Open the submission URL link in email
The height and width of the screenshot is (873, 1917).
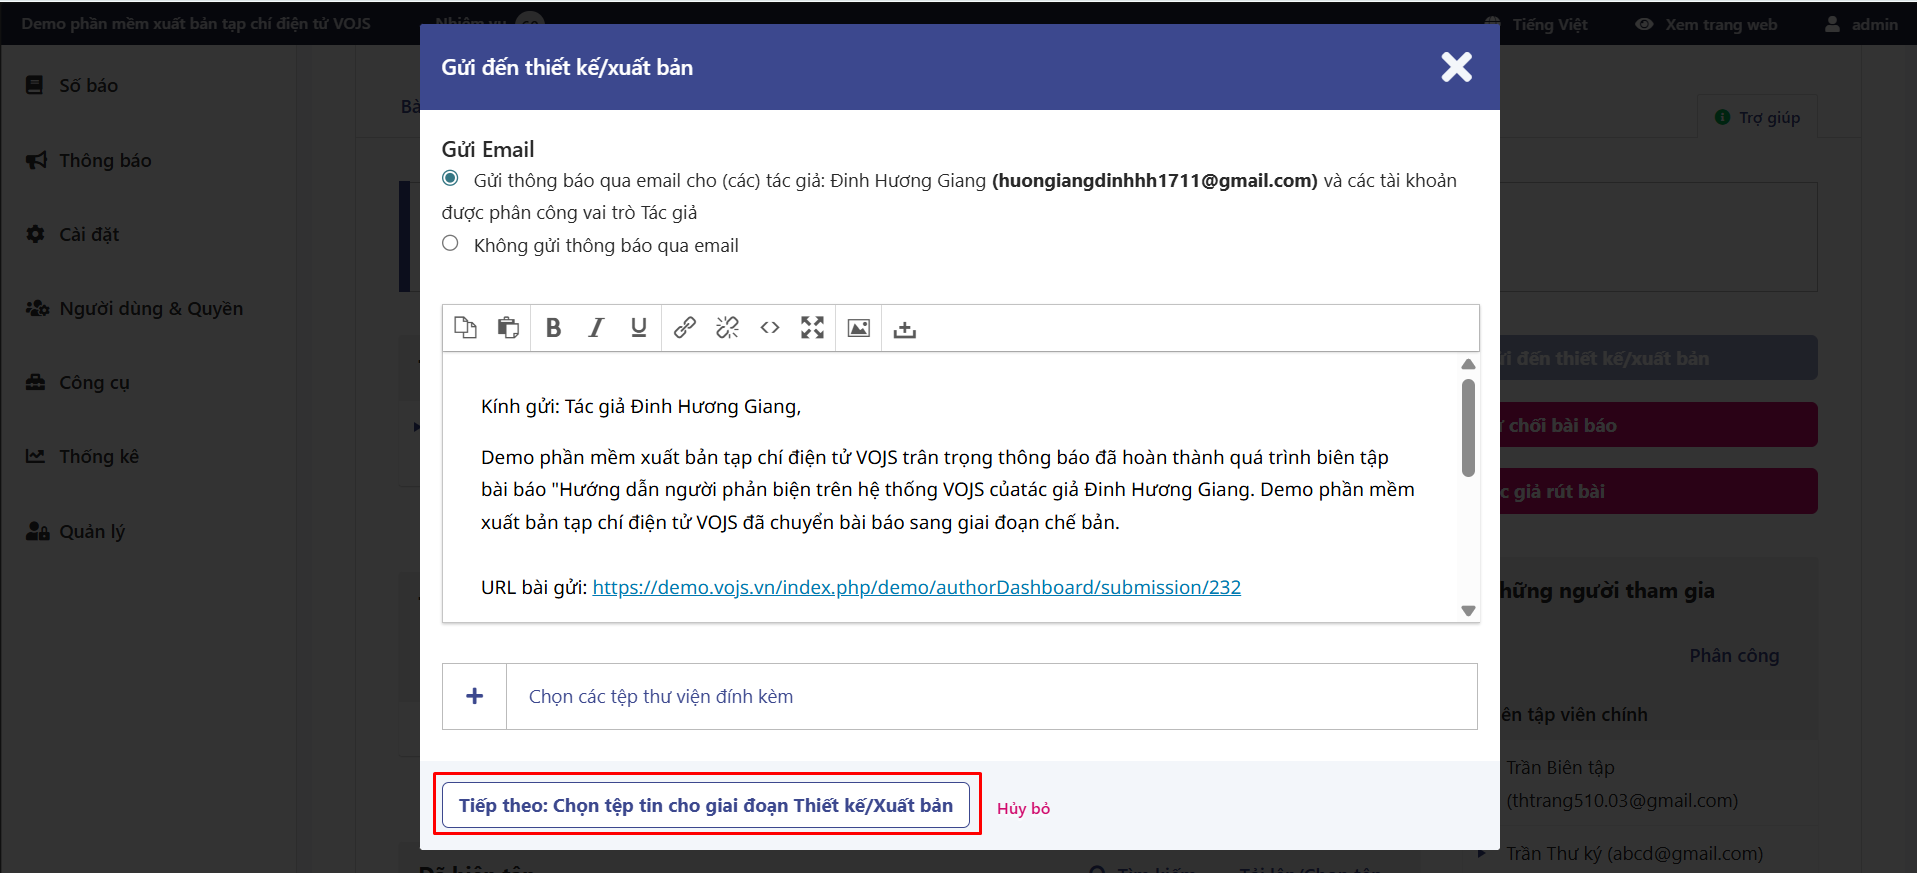click(916, 587)
